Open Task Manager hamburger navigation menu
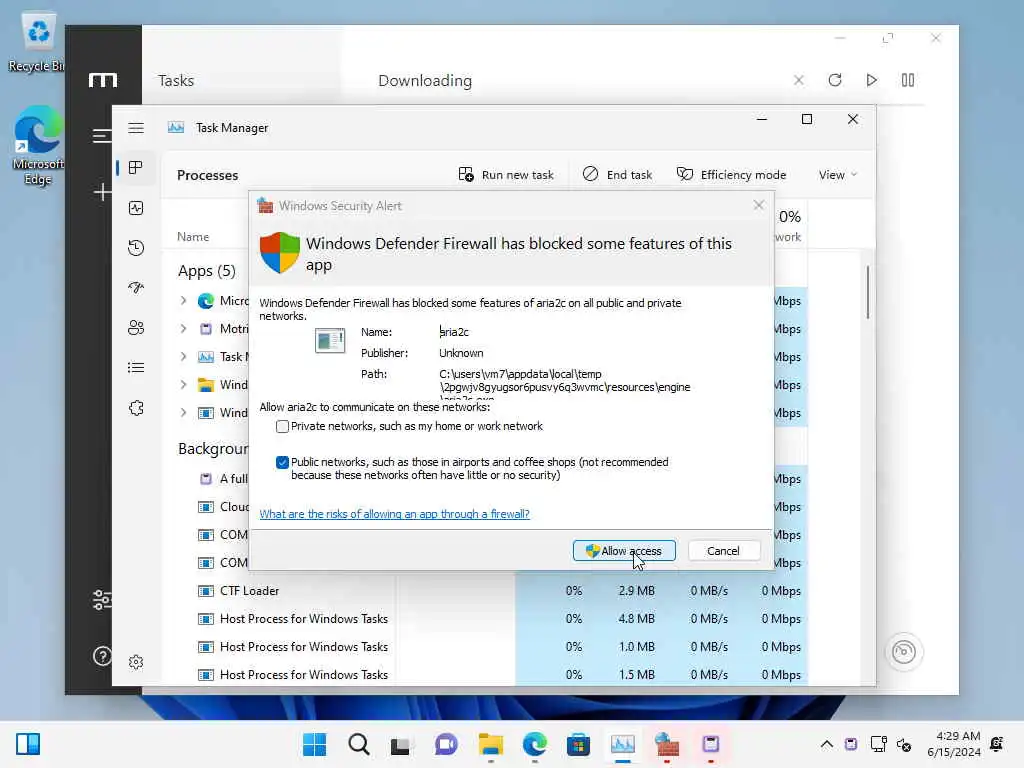1024x768 pixels. 136,128
